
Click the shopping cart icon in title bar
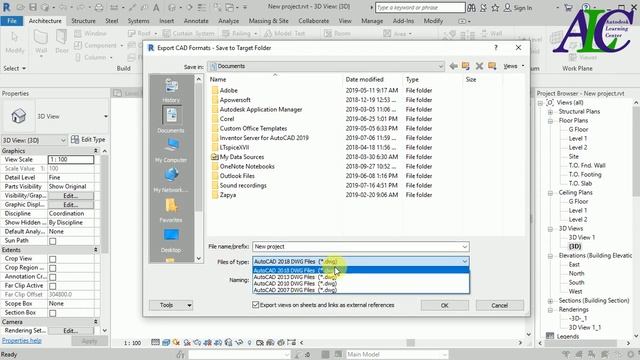568,8
